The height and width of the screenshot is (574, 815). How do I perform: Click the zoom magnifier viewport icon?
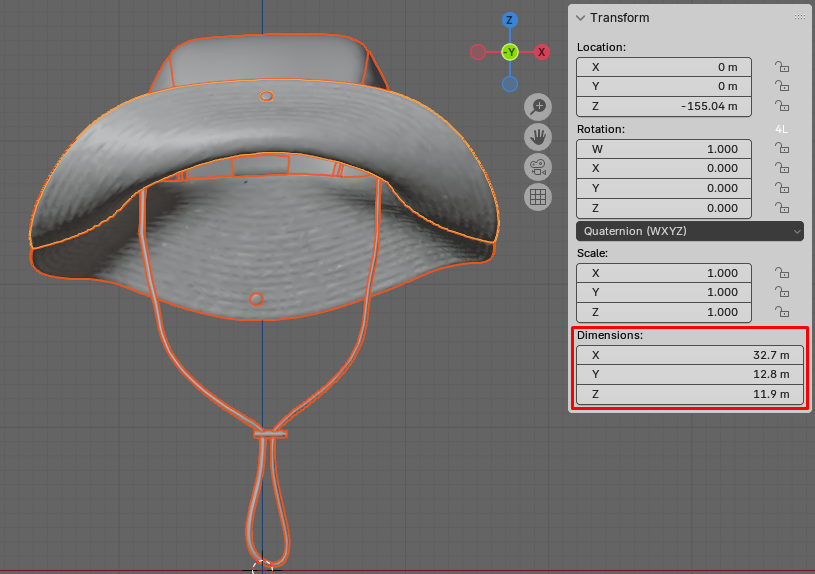click(x=538, y=107)
